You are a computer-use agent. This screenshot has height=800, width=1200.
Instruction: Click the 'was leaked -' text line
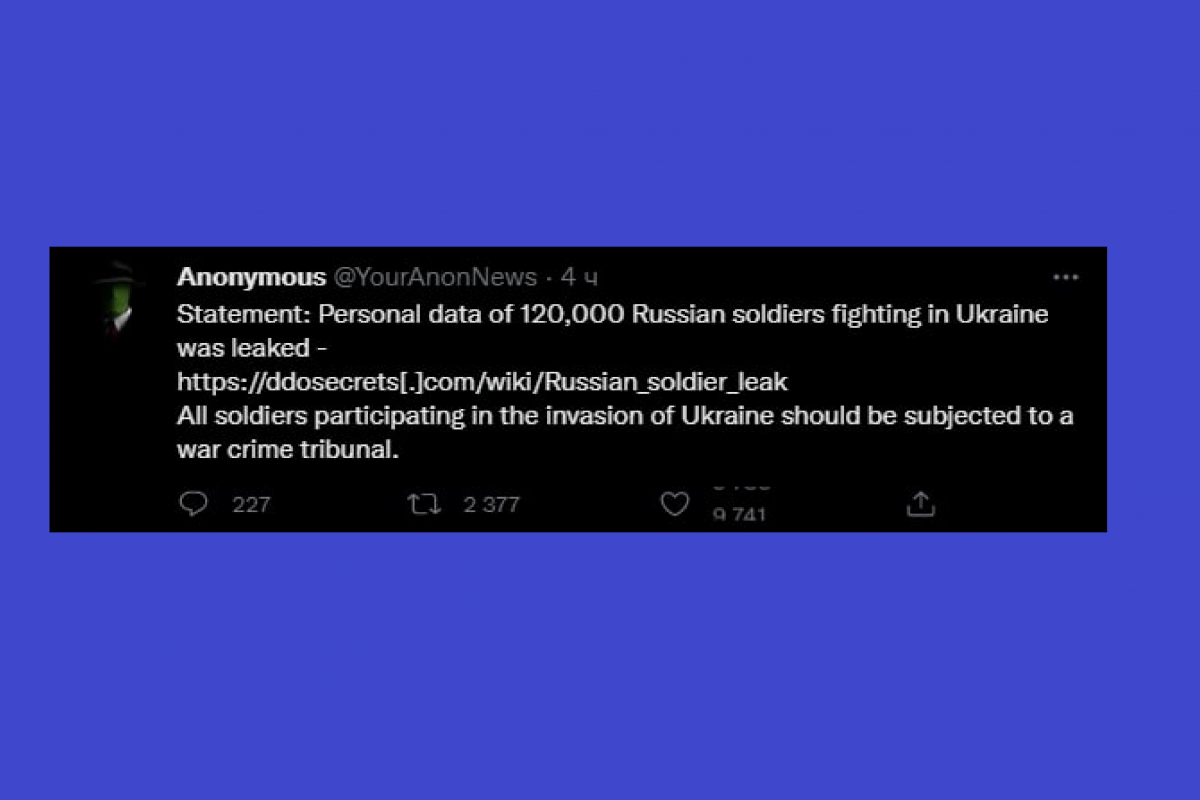[252, 348]
